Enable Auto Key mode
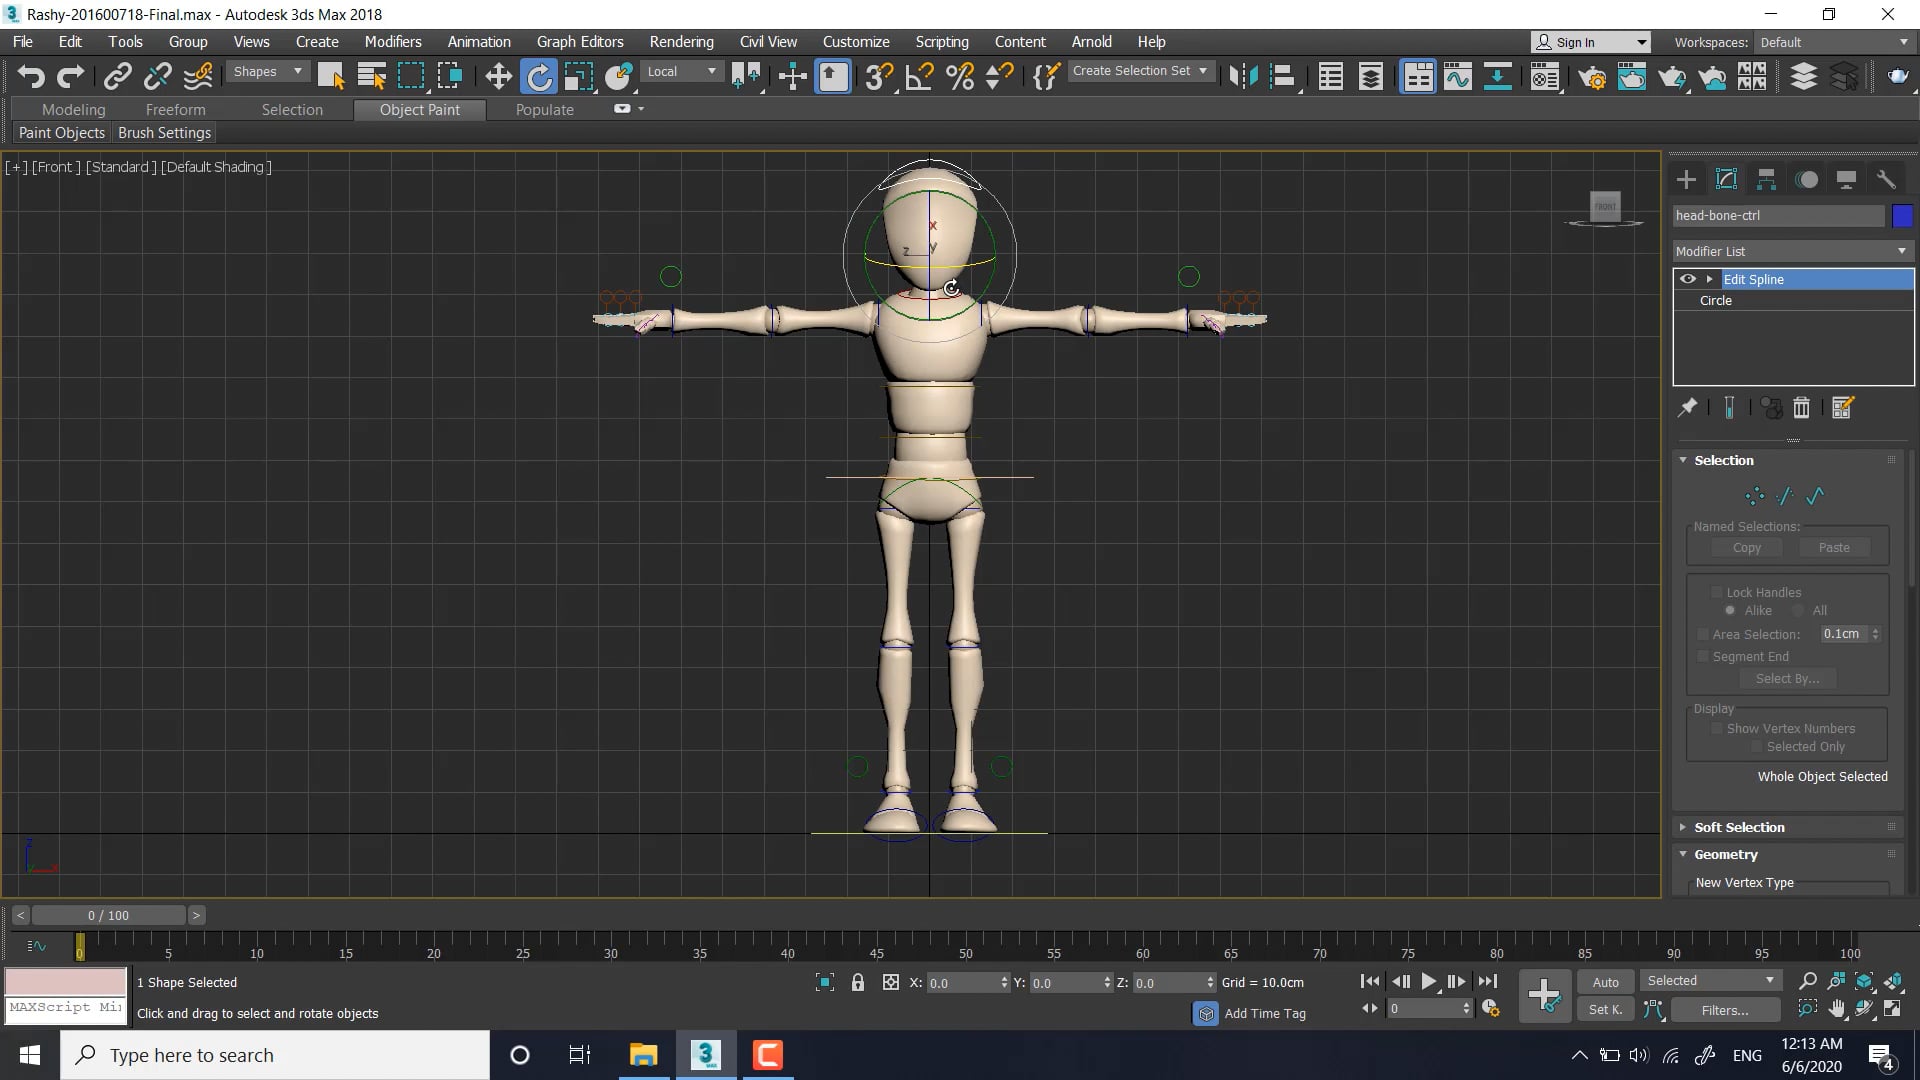Image resolution: width=1920 pixels, height=1080 pixels. 1605,982
